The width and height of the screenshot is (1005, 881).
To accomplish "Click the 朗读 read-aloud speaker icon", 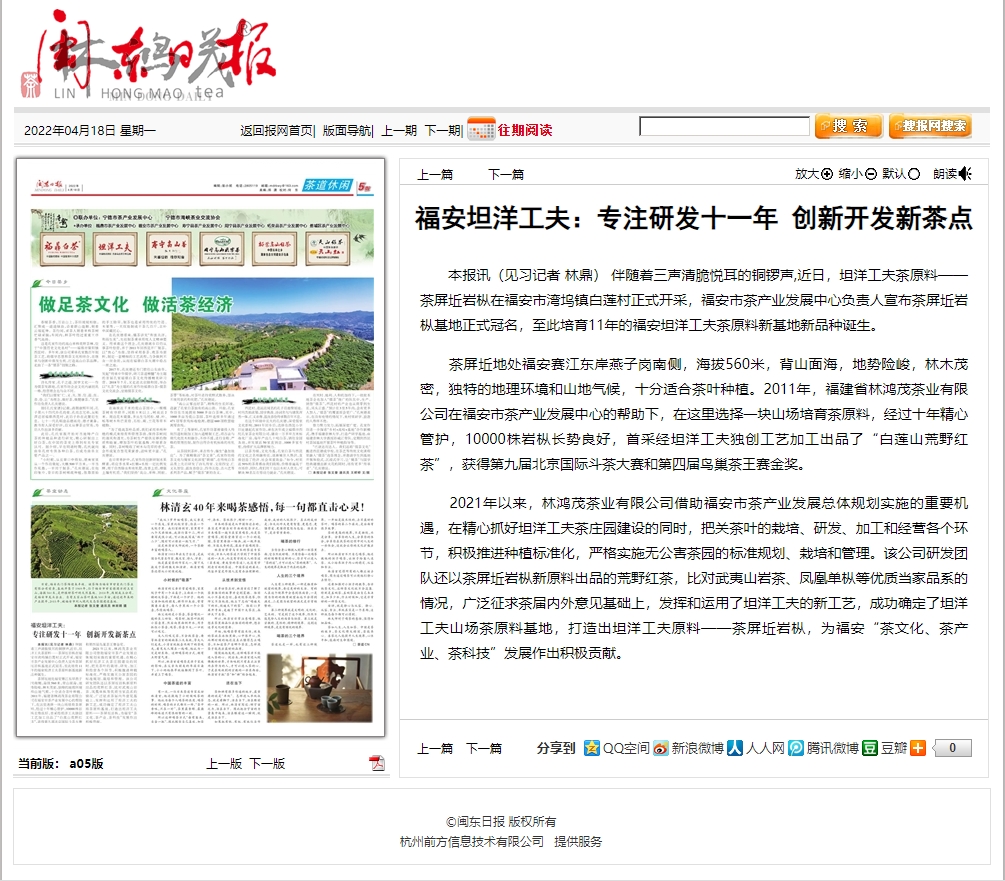I will pos(965,174).
